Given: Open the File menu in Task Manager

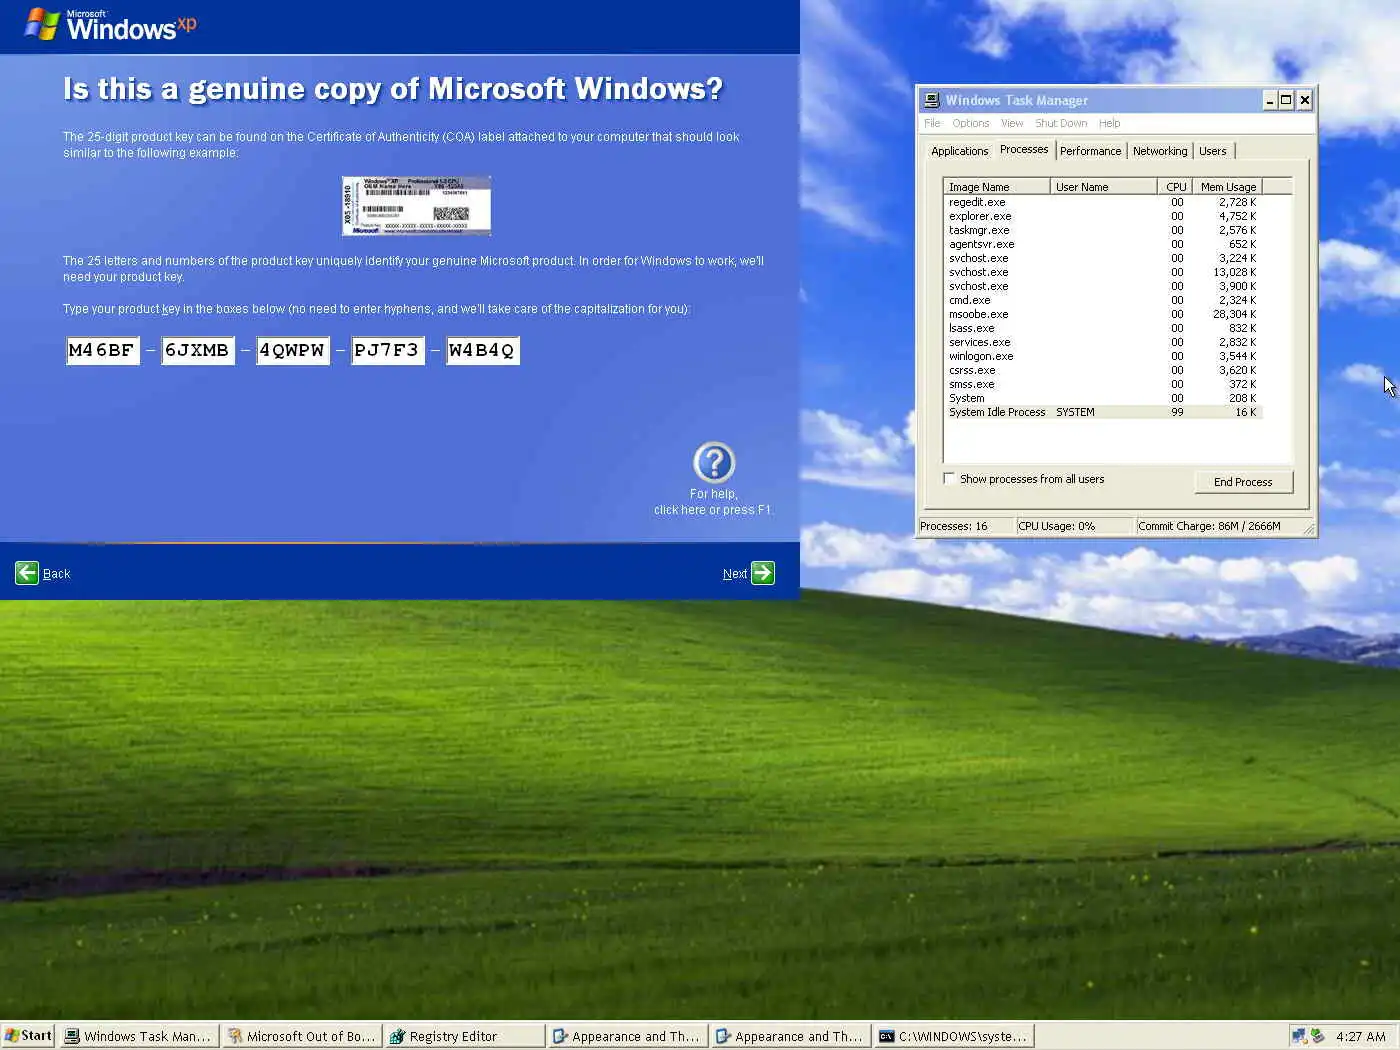Looking at the screenshot, I should tap(932, 123).
